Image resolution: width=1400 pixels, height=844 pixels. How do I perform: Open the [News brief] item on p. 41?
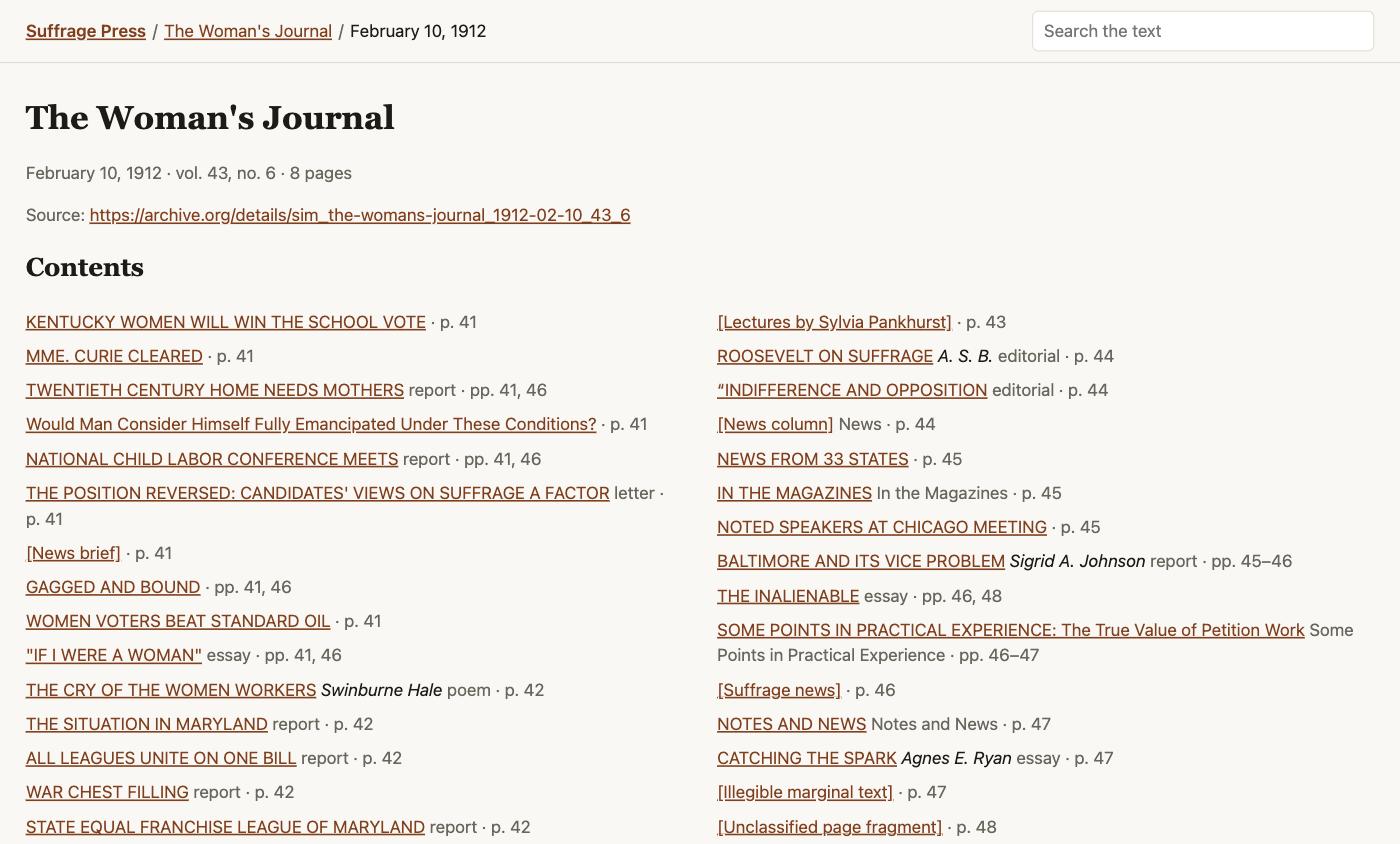[73, 553]
